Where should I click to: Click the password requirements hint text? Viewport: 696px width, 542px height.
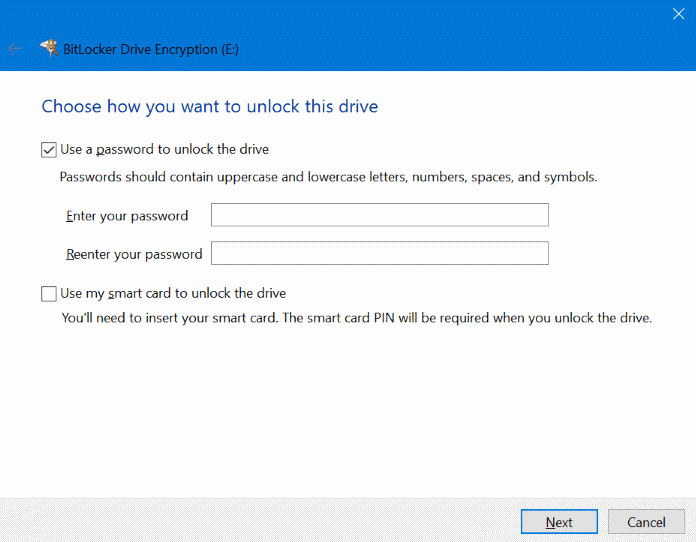point(328,178)
